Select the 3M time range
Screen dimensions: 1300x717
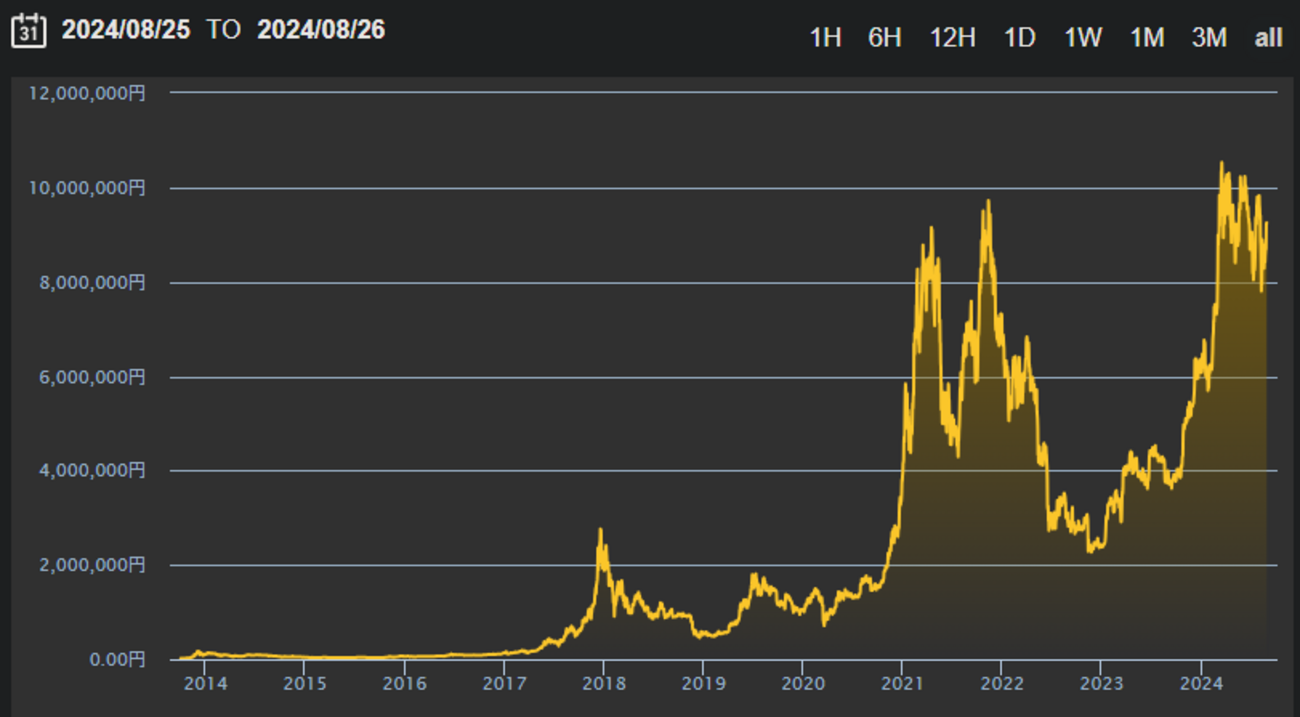point(1209,38)
